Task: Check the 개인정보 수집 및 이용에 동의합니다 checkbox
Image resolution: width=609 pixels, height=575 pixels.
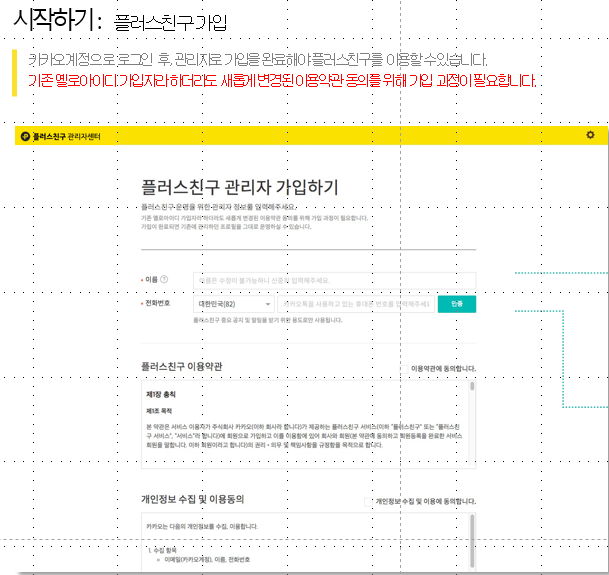Action: (x=368, y=502)
